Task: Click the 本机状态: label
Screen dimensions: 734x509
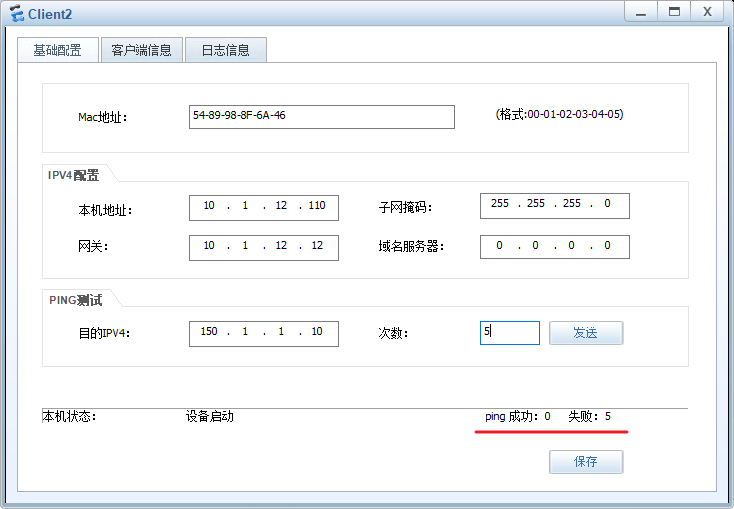Action: tap(69, 416)
